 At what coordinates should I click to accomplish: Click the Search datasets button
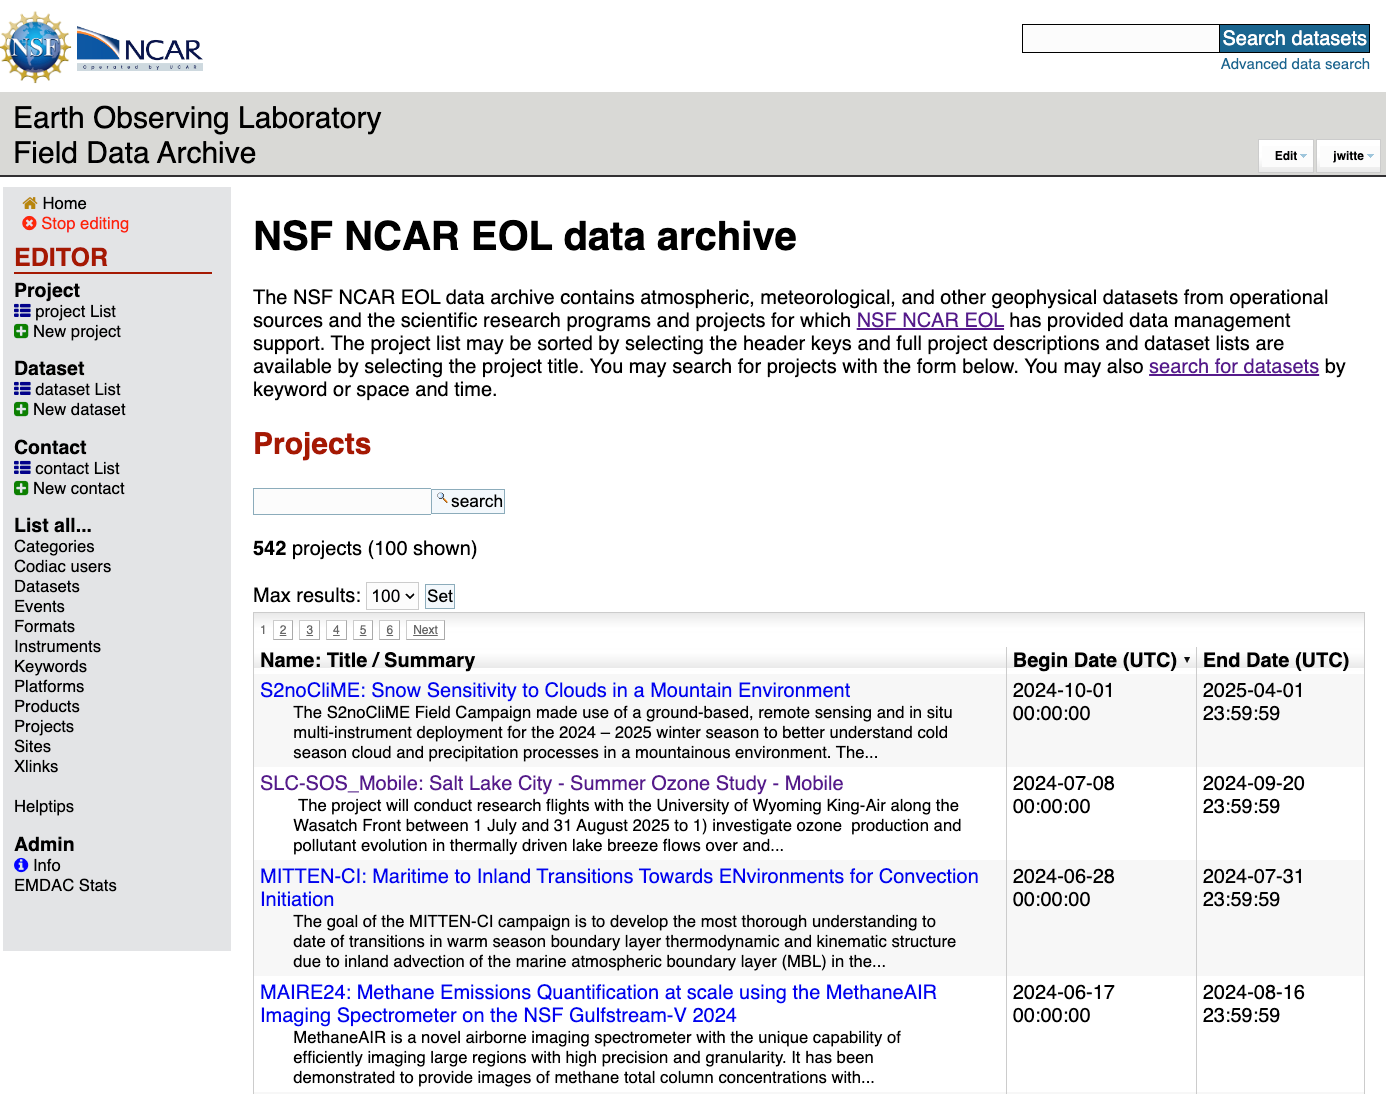pyautogui.click(x=1294, y=39)
